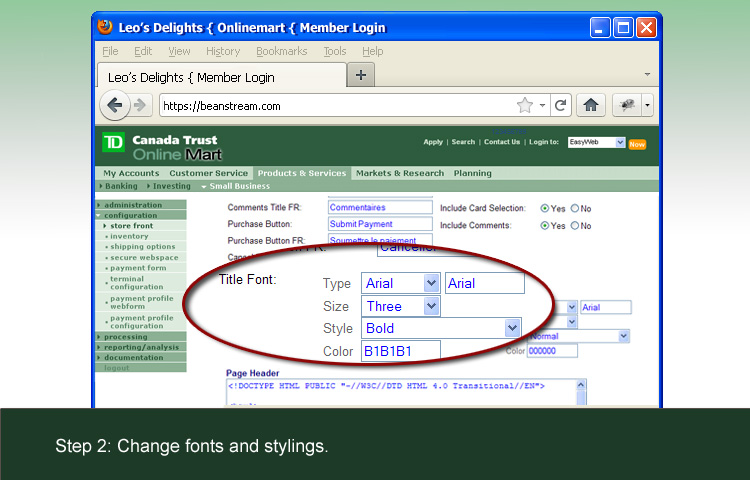The image size is (750, 480).
Task: Open the File menu
Action: 110,51
